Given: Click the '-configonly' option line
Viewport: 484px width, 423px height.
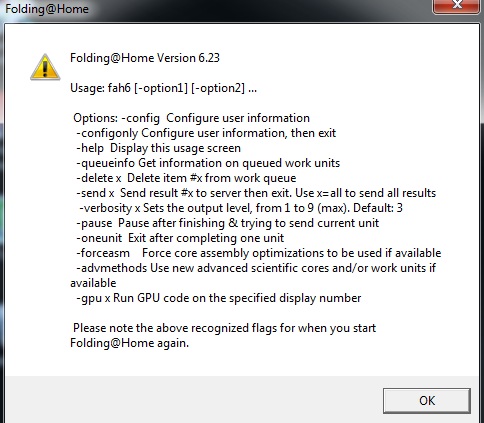Looking at the screenshot, I should [x=206, y=133].
